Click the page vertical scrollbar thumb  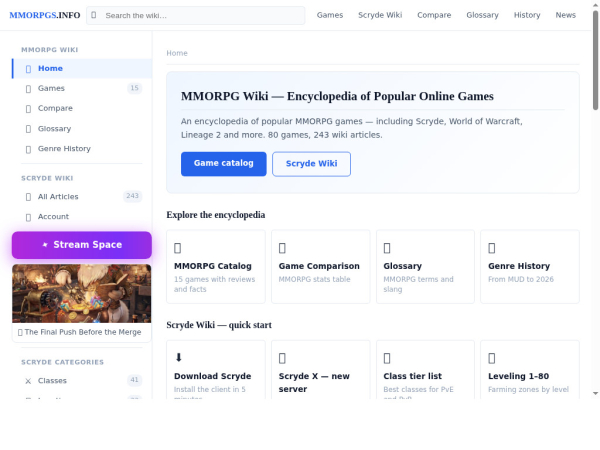click(595, 60)
